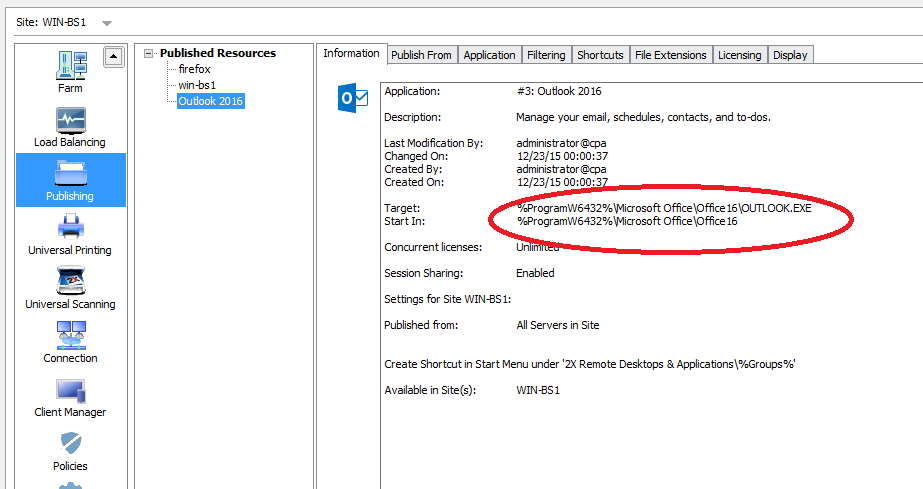
Task: Open the Connection section icon
Action: tap(71, 335)
